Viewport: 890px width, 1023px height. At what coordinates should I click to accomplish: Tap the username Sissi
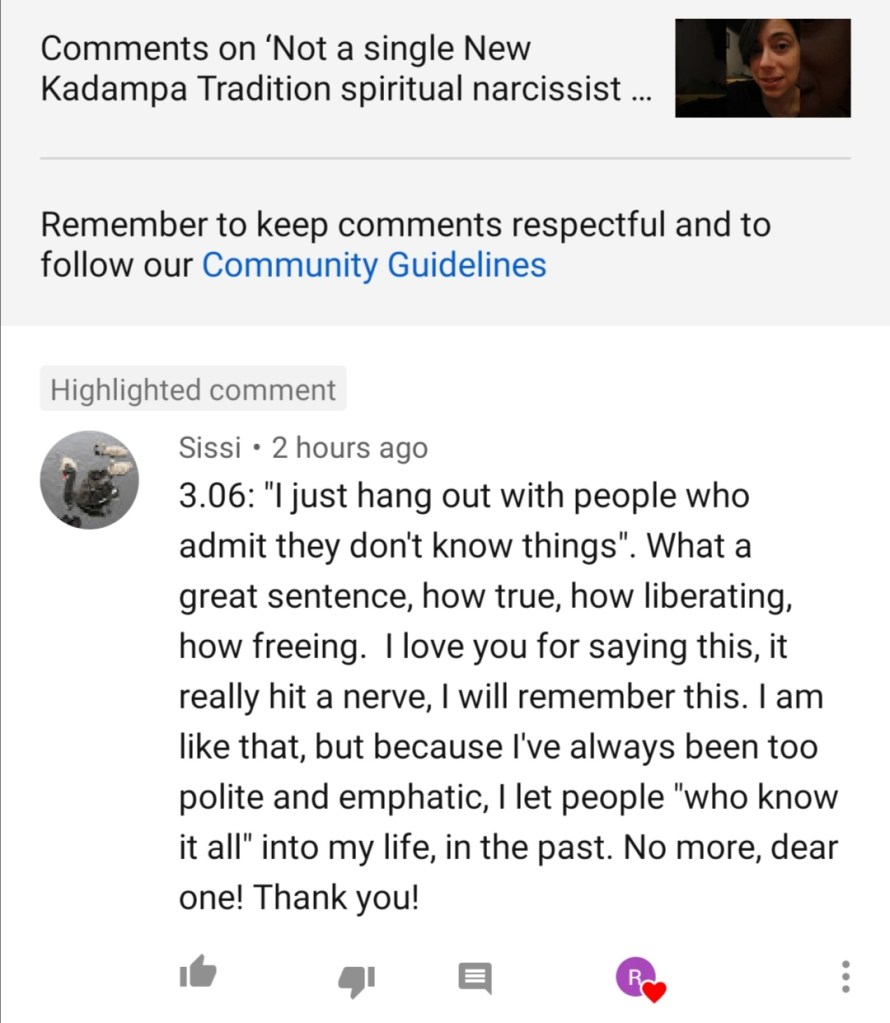coord(209,448)
